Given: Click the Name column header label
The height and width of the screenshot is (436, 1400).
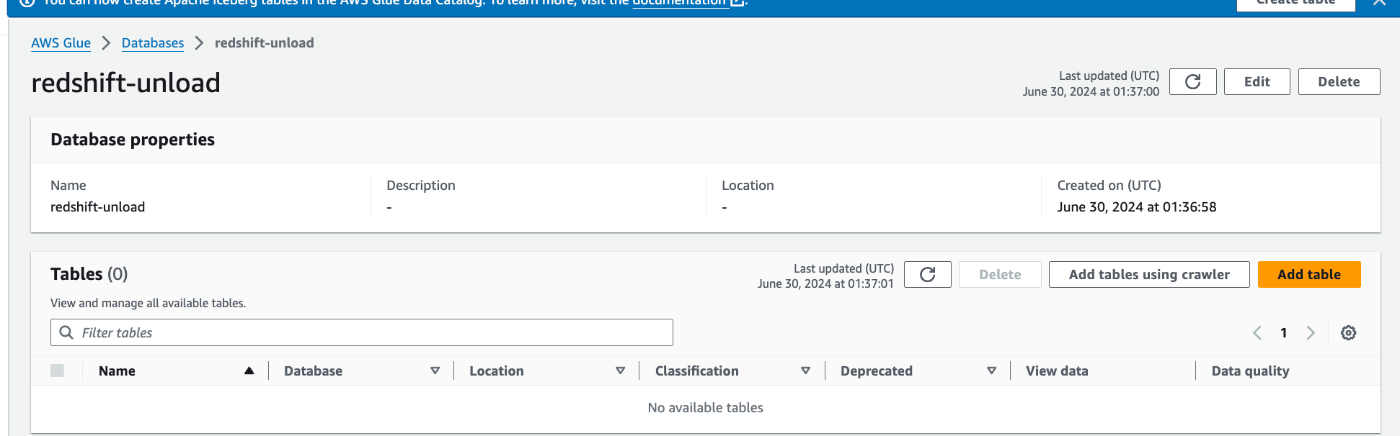Looking at the screenshot, I should click(x=117, y=371).
